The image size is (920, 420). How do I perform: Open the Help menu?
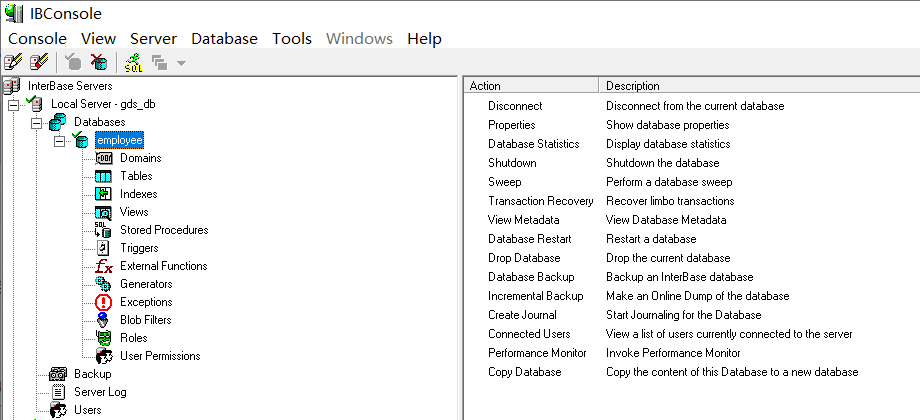point(425,39)
